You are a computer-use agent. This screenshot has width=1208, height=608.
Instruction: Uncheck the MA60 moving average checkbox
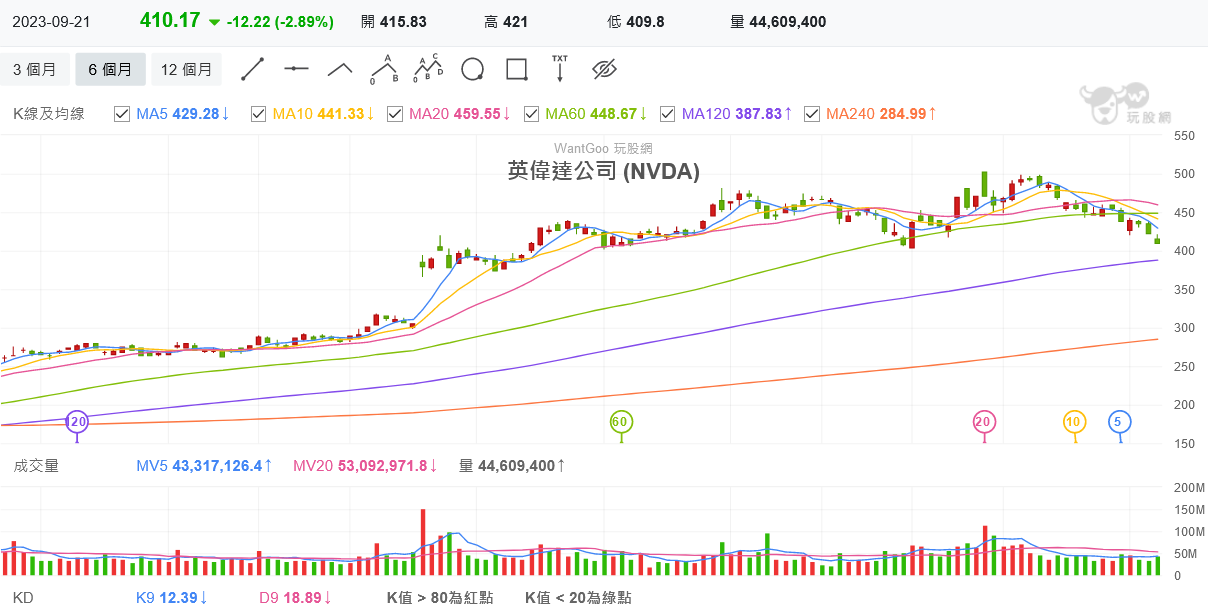pos(531,114)
